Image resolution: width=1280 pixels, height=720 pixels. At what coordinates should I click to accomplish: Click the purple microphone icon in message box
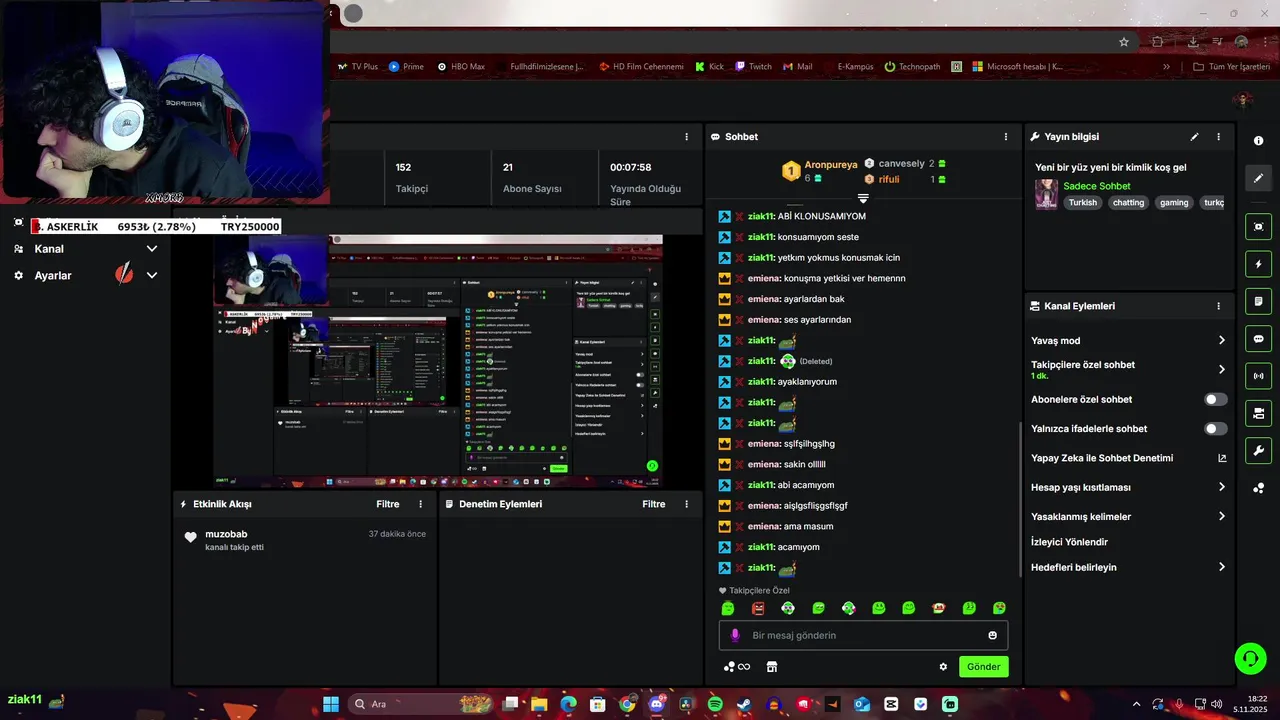tap(735, 635)
